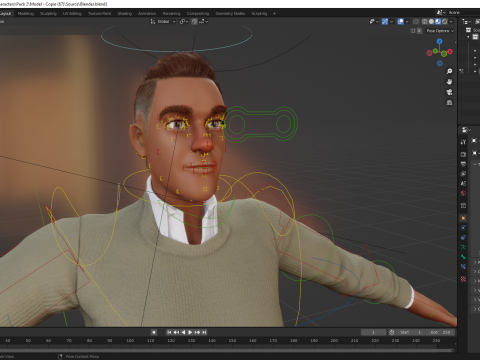This screenshot has width=480, height=360.
Task: Toggle the viewport gizmos display
Action: (385, 22)
